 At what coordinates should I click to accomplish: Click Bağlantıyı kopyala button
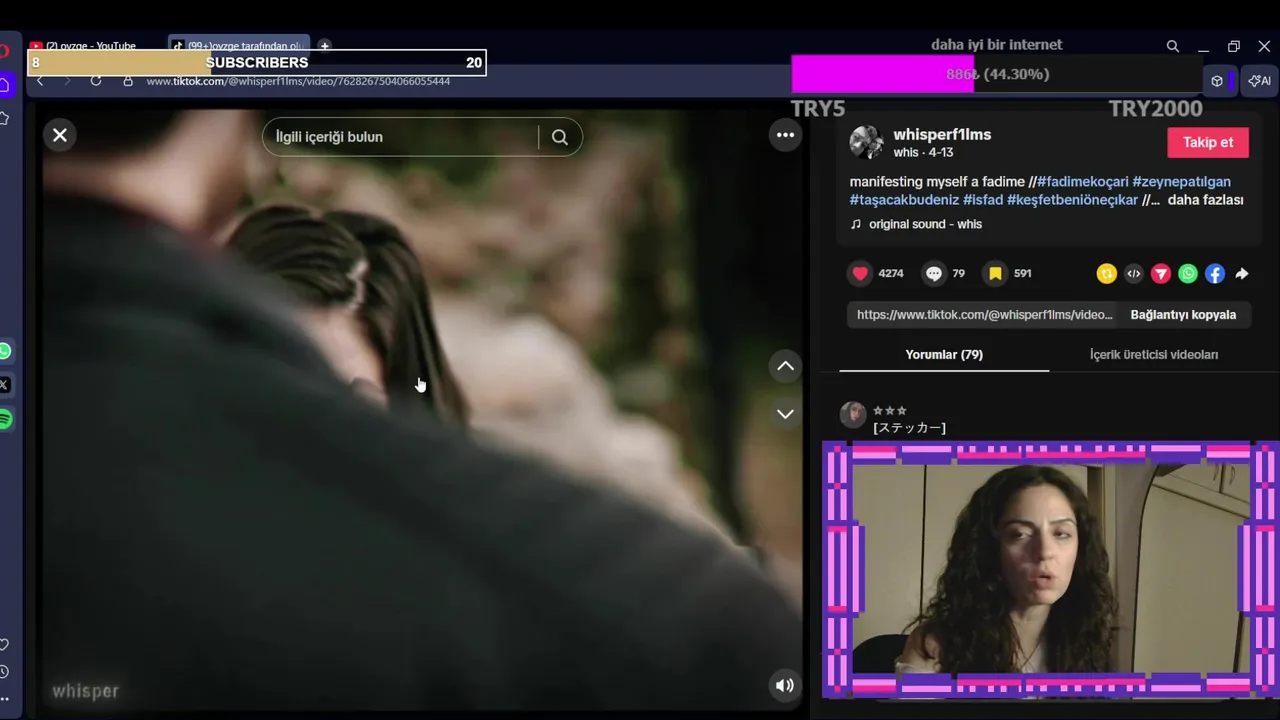pyautogui.click(x=1183, y=314)
